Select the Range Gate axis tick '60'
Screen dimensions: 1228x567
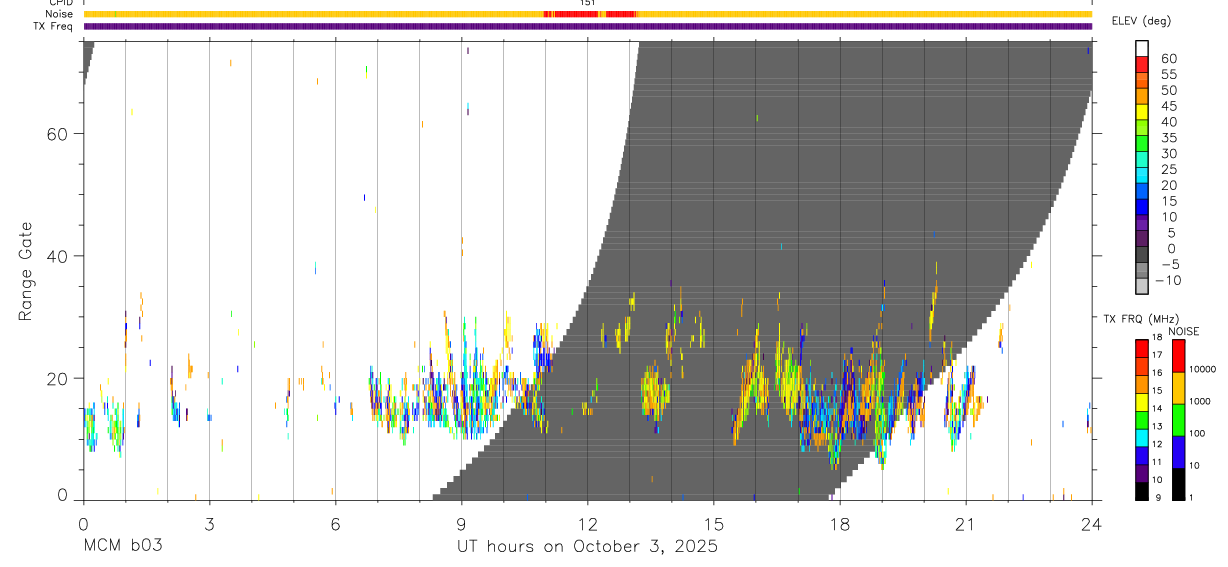pyautogui.click(x=56, y=133)
